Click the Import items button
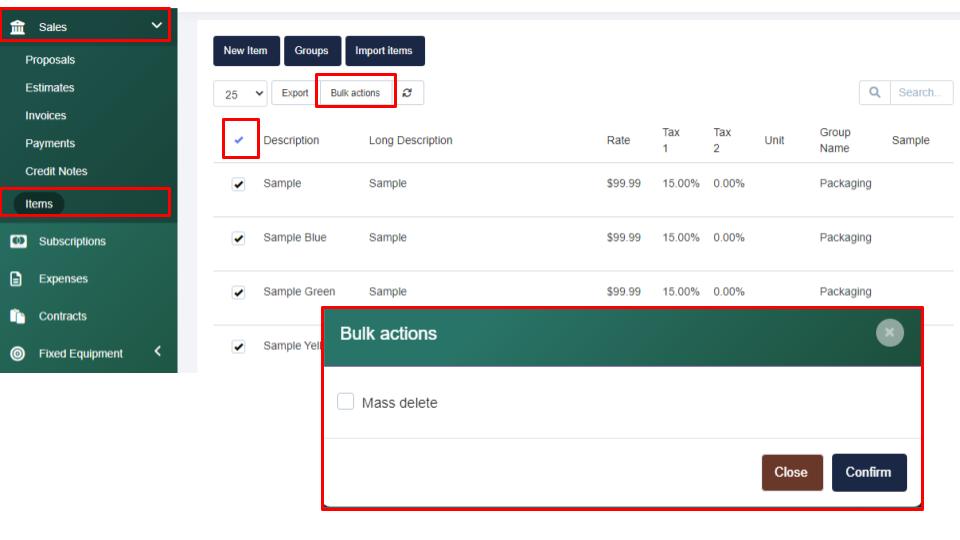960x540 pixels. click(384, 51)
